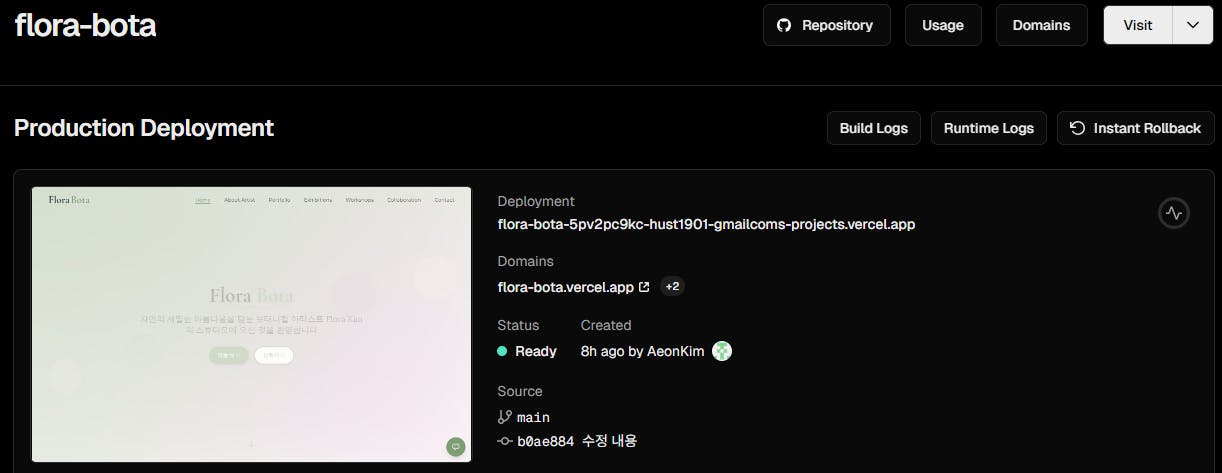1222x473 pixels.
Task: Click the flora-bota project title
Action: (x=85, y=25)
